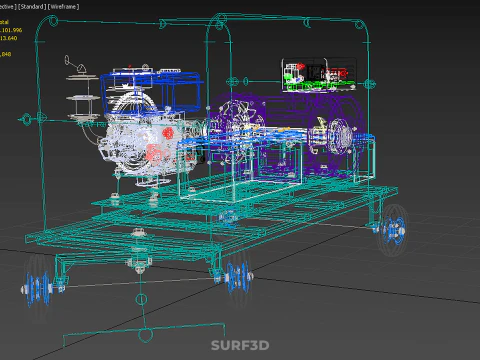Open the Wireframe display mode menu

click(64, 7)
